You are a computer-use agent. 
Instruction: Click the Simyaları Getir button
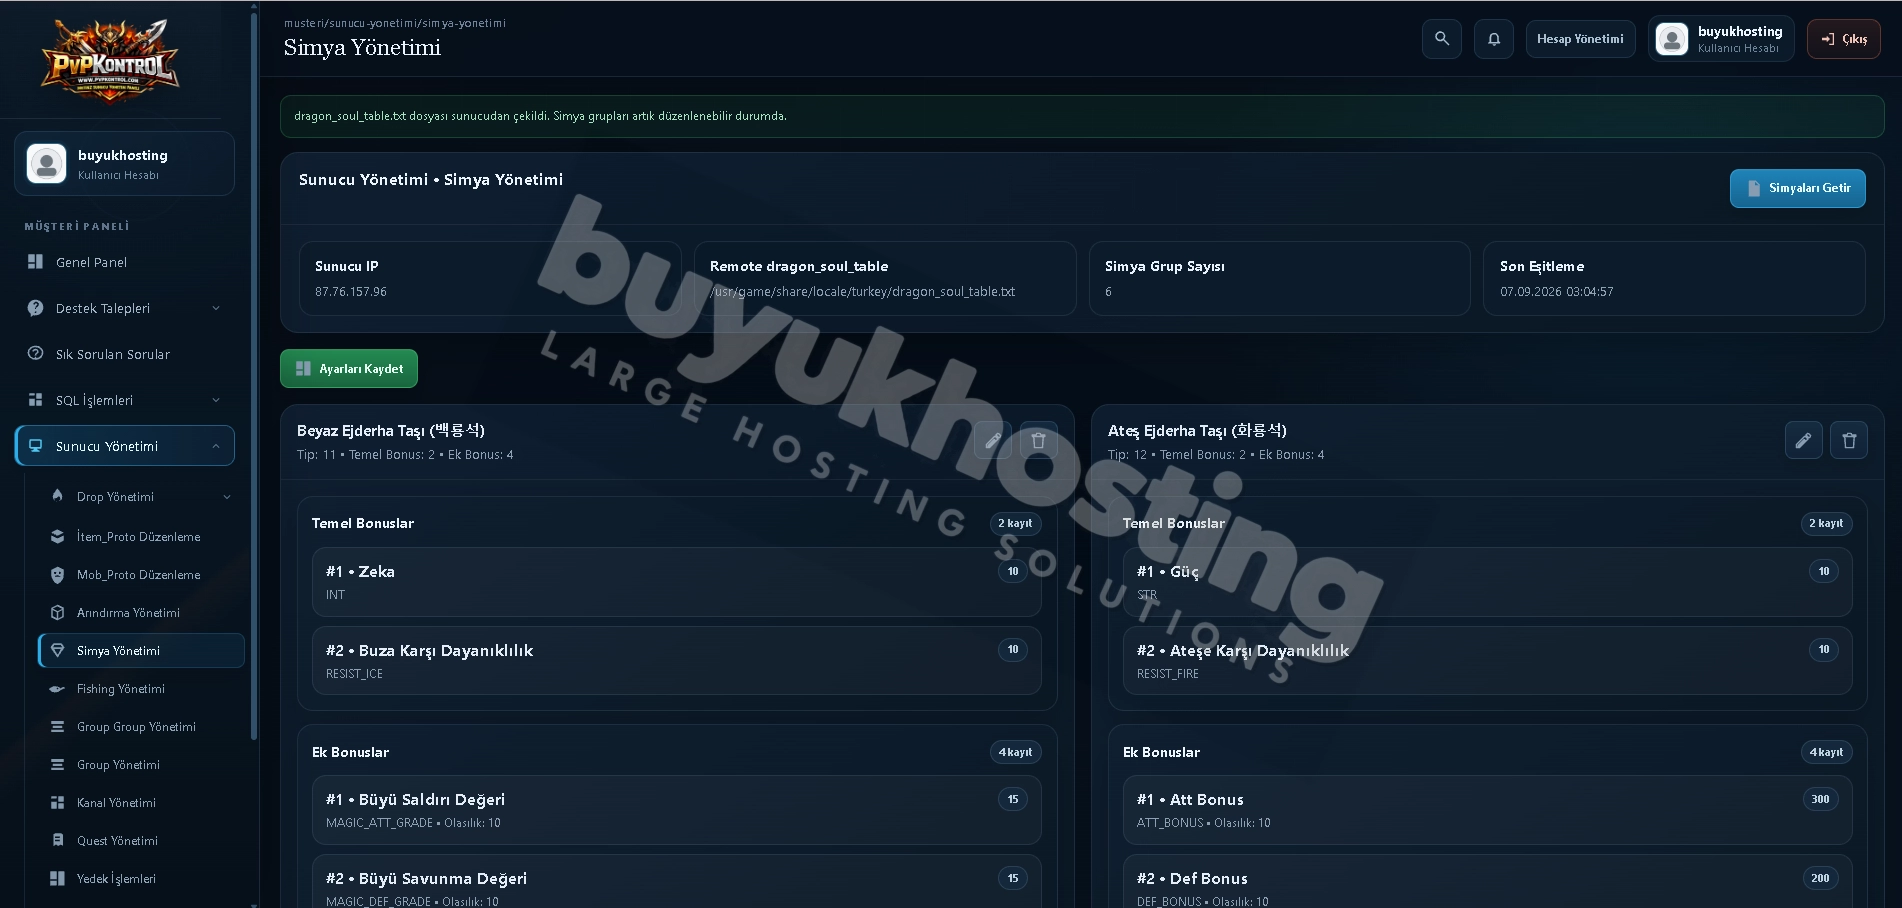1797,188
